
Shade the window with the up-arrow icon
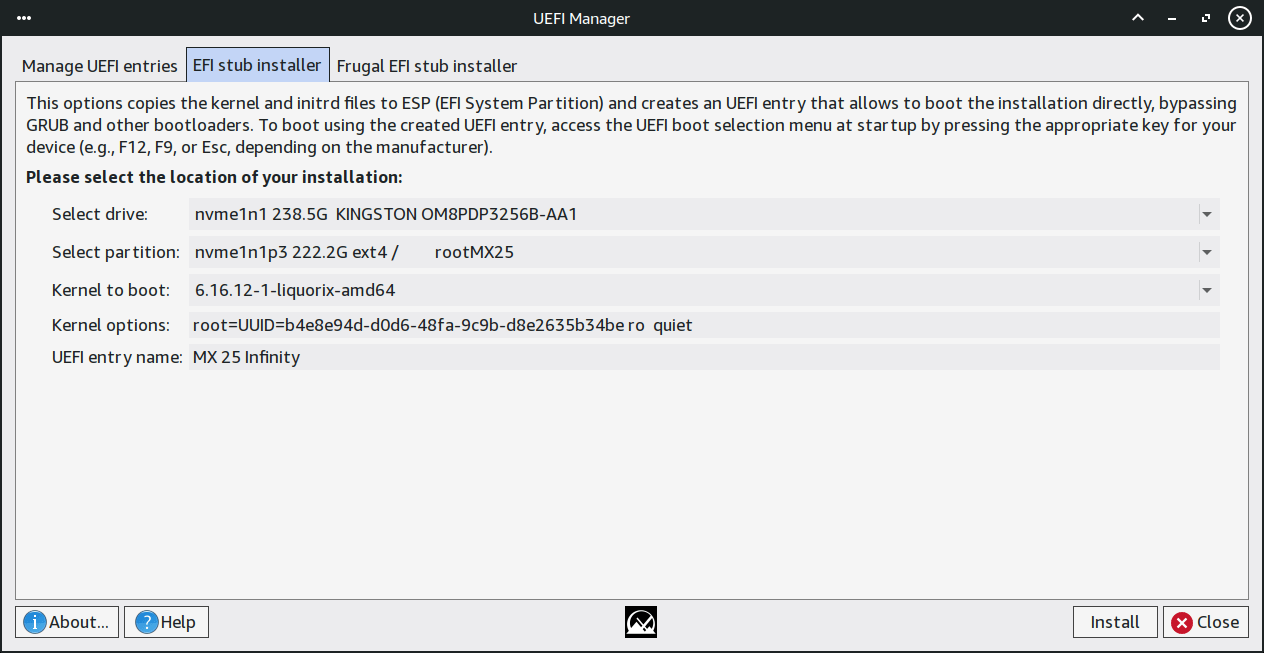point(1137,18)
